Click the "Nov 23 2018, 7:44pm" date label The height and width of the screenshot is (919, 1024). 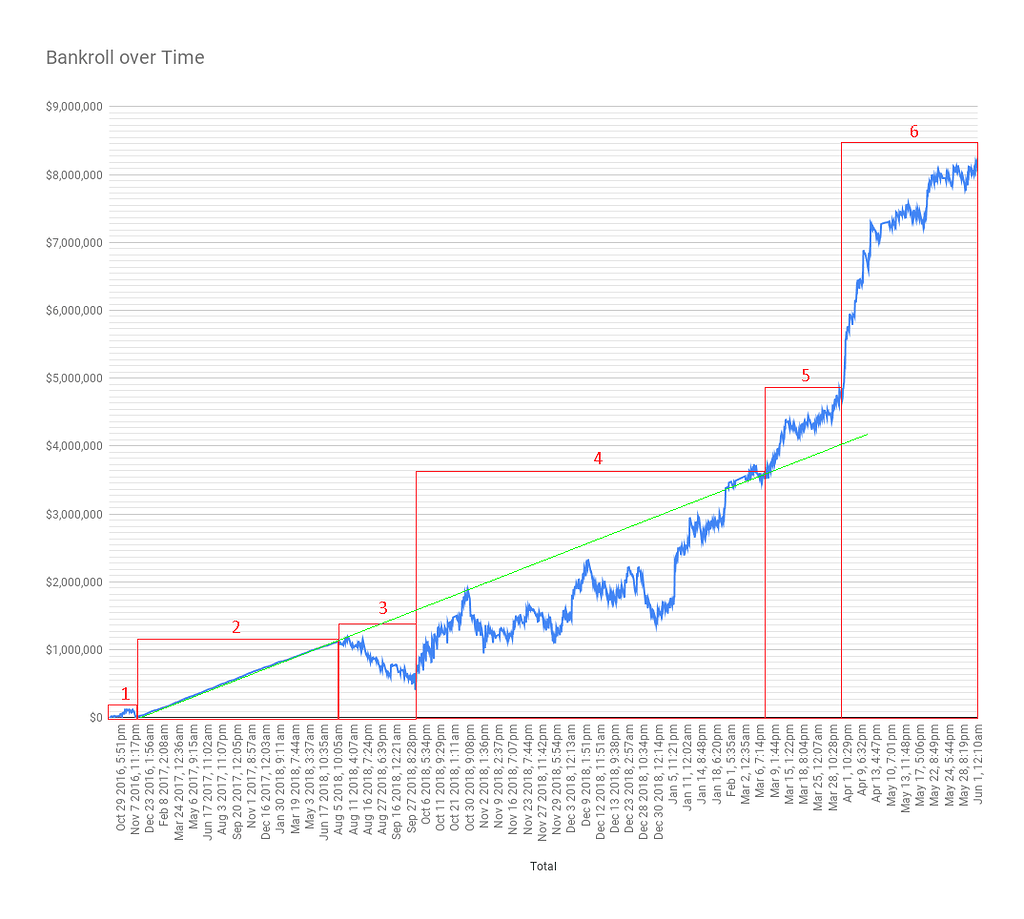point(527,779)
